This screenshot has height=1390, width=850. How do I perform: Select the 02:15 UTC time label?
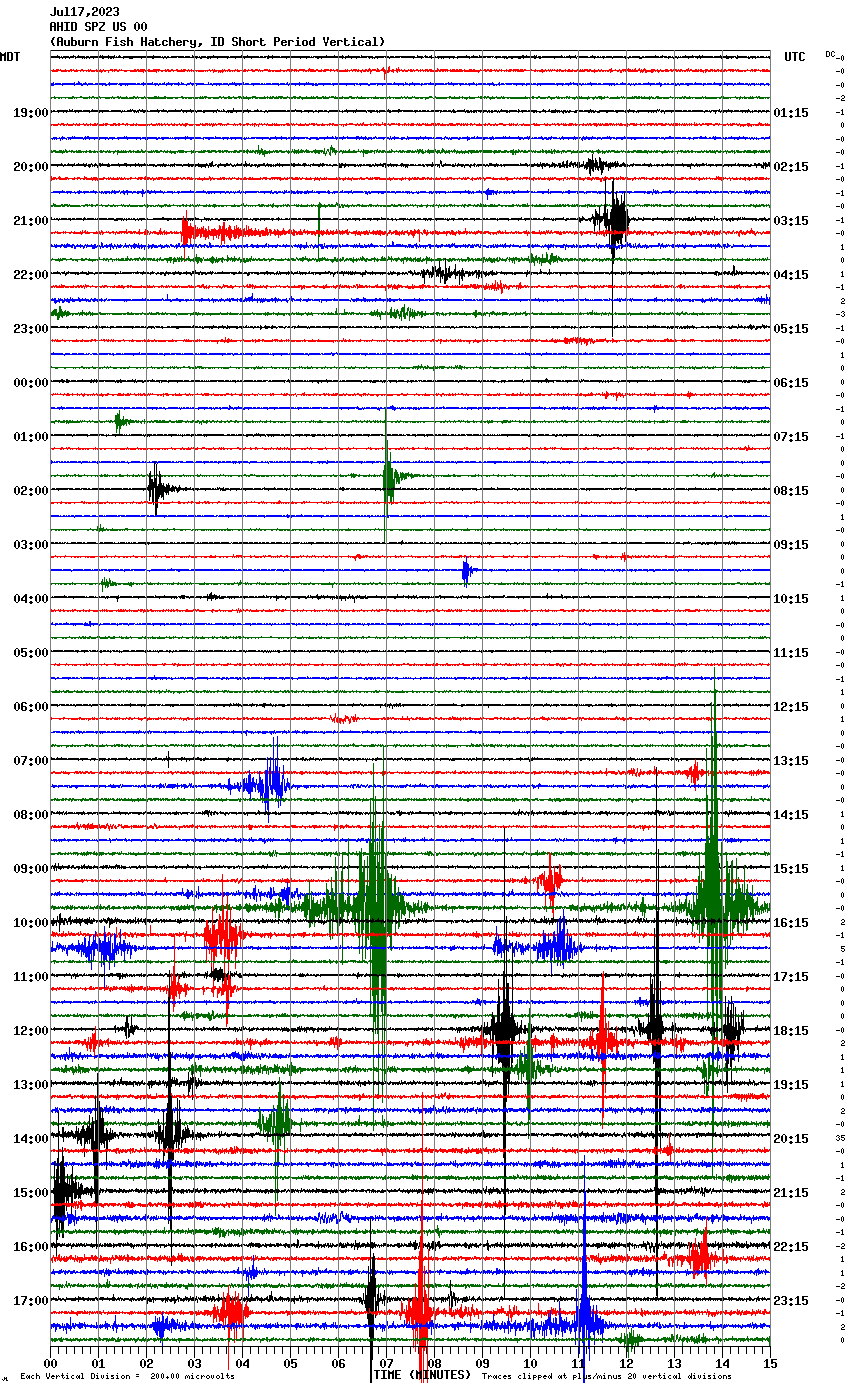click(791, 167)
